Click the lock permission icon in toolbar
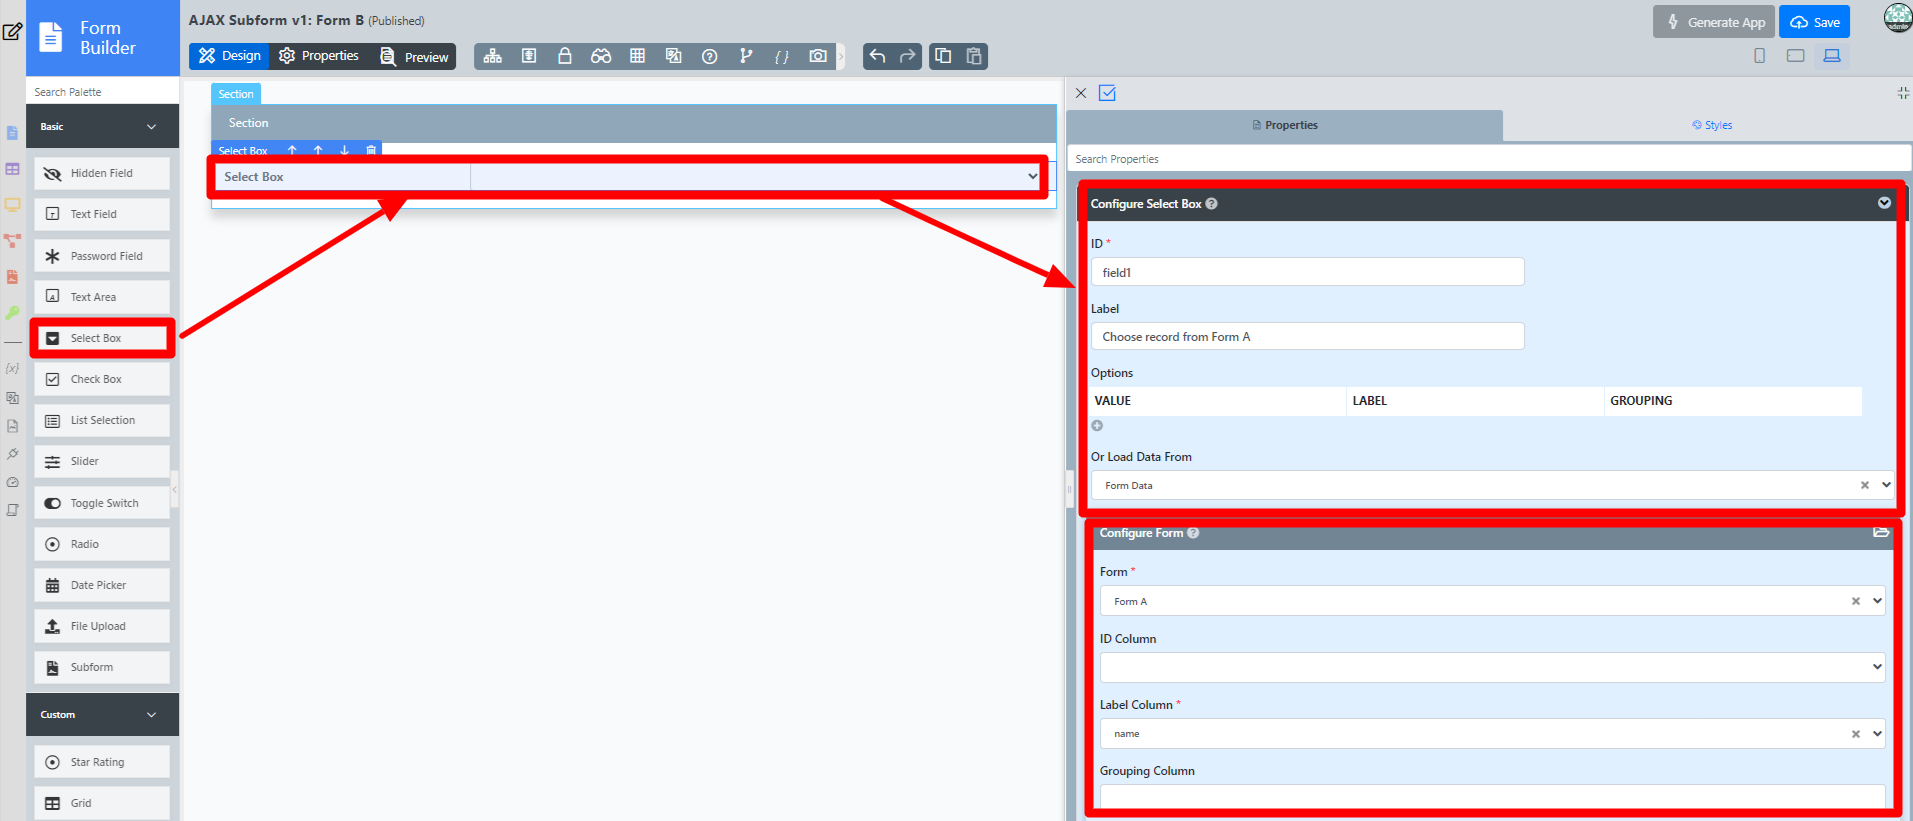The height and width of the screenshot is (821, 1913). coord(565,56)
